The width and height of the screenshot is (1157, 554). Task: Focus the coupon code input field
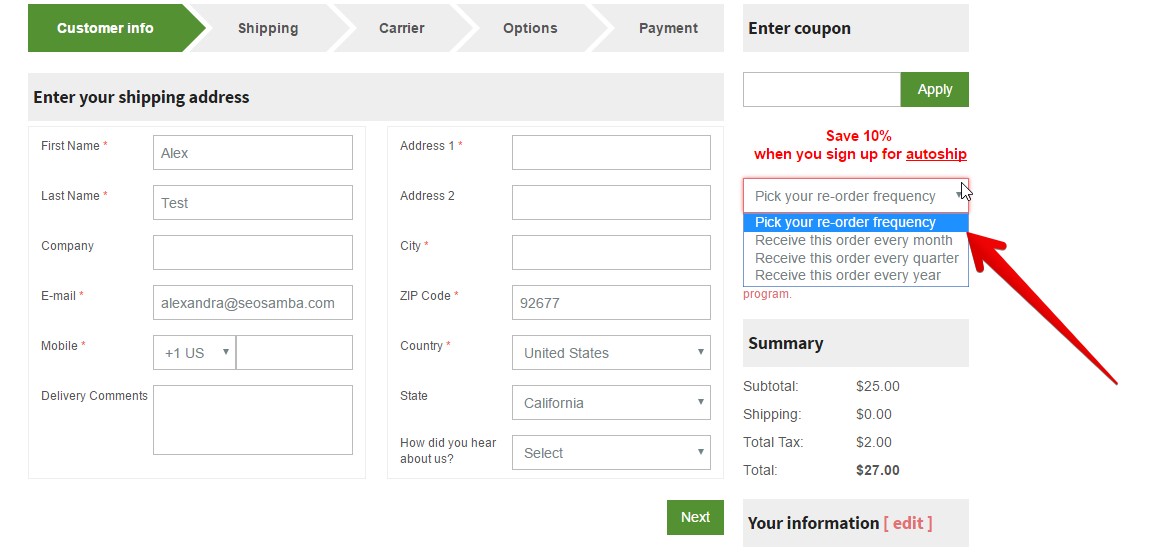coord(822,89)
